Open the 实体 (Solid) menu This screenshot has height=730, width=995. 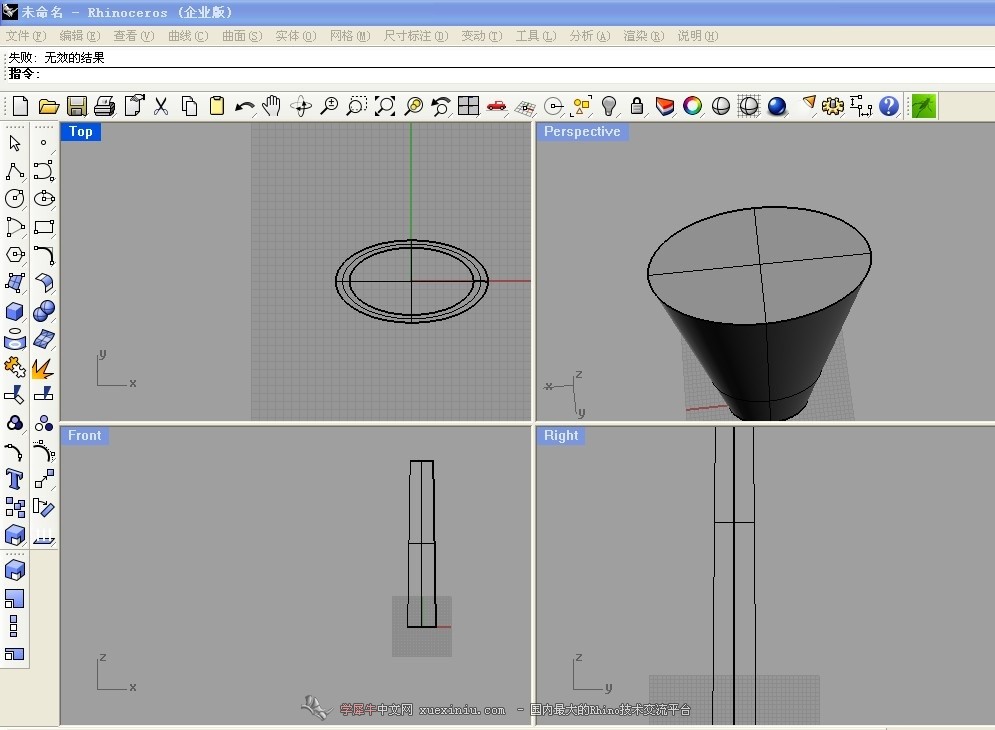[x=296, y=36]
